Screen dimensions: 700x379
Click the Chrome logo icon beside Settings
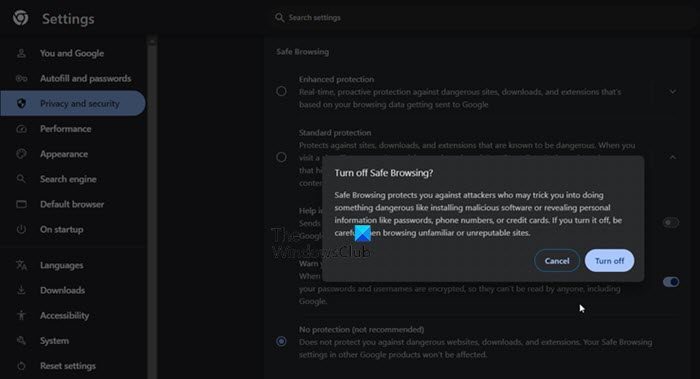pyautogui.click(x=21, y=18)
